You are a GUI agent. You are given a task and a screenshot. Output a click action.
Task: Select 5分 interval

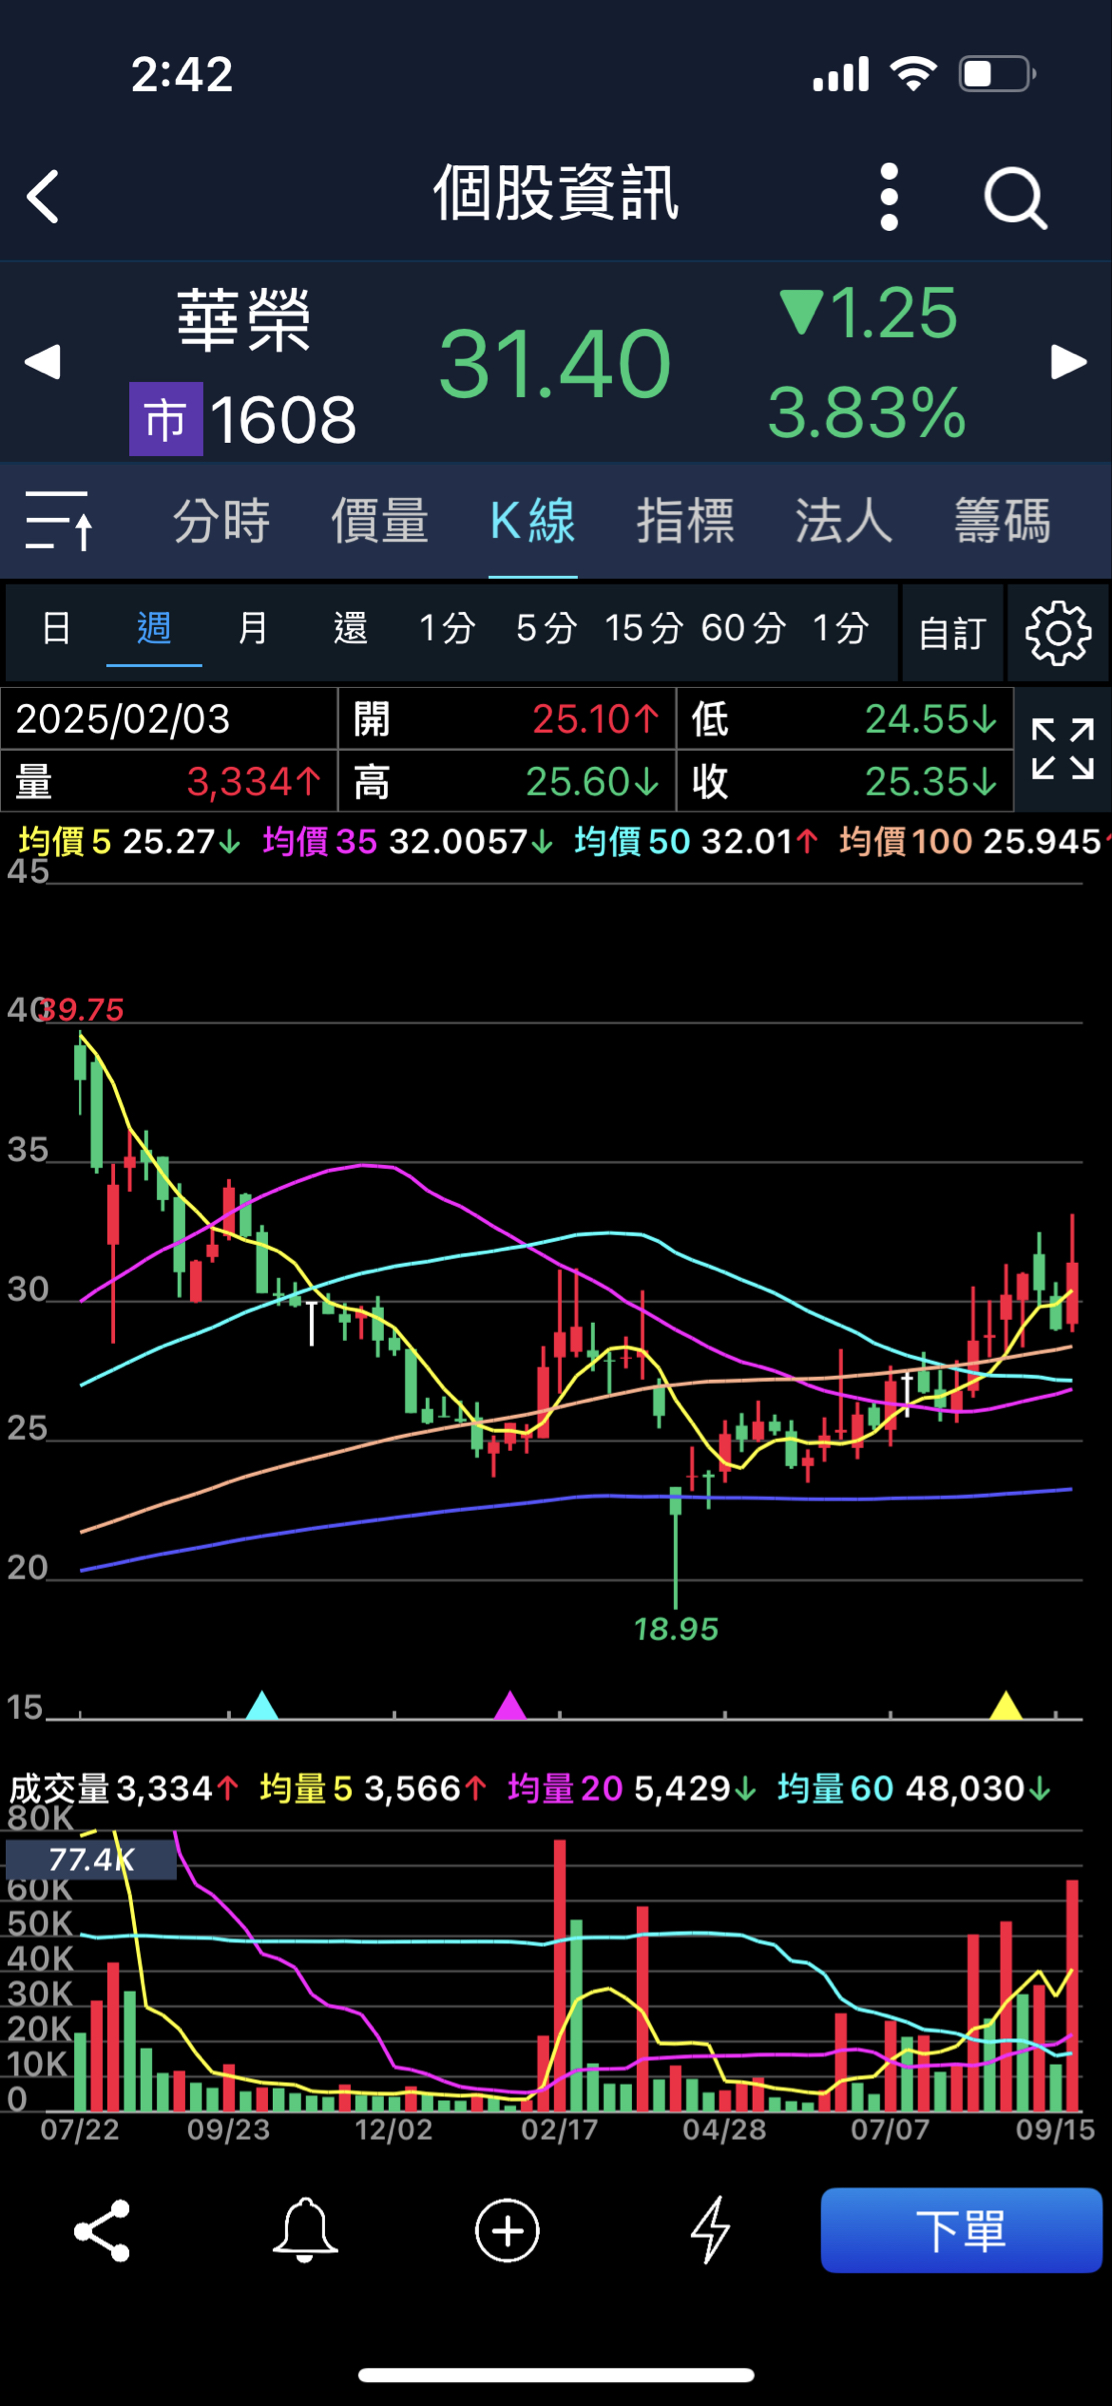(x=546, y=629)
